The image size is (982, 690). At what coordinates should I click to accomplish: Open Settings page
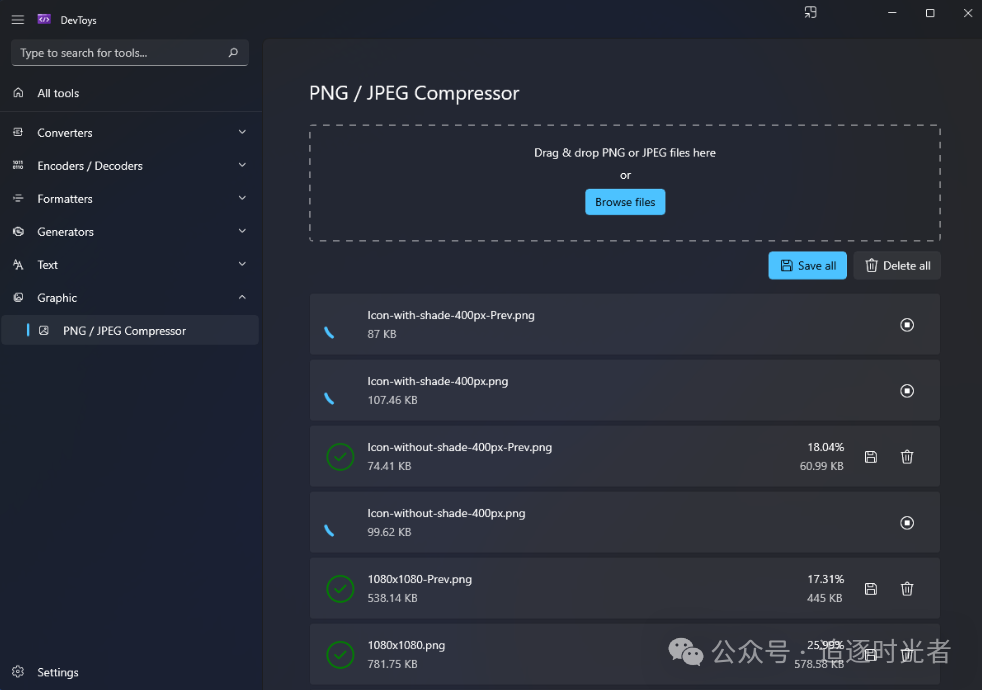(x=130, y=672)
